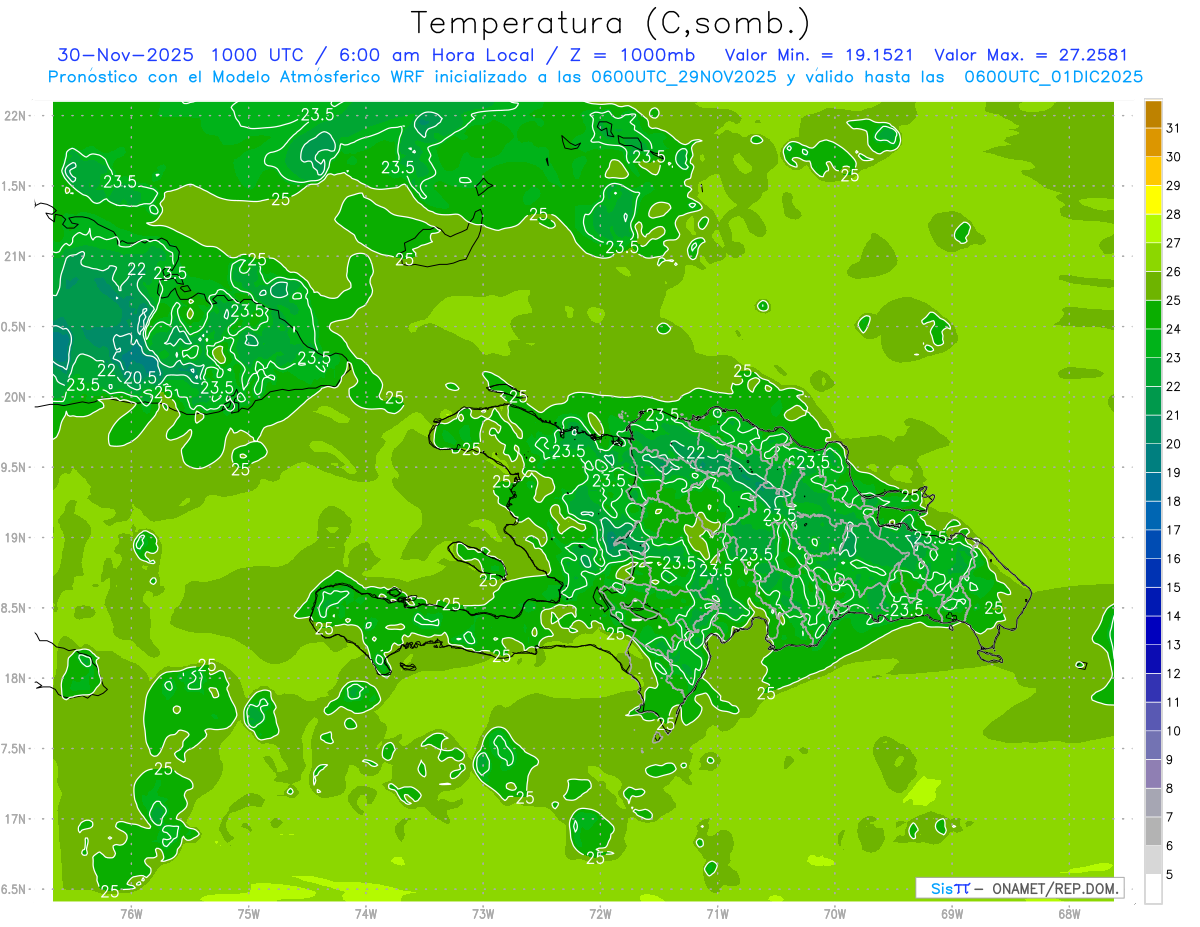Click the gray legend swatch between 6 and 7

point(1153,832)
